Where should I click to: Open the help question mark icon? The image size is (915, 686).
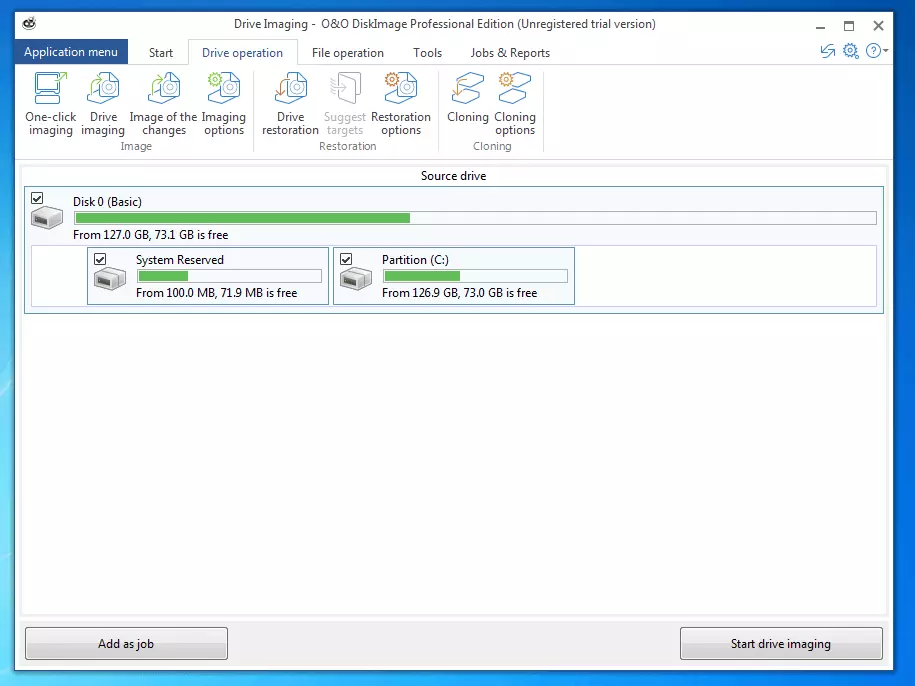873,51
